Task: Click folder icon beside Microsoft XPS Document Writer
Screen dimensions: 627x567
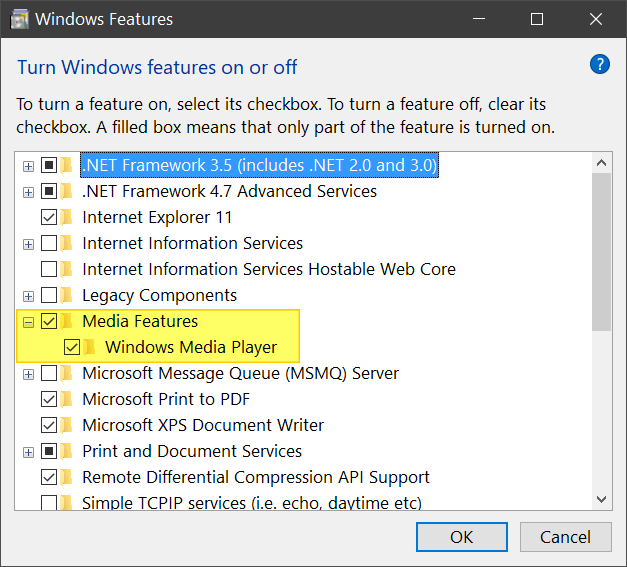Action: pyautogui.click(x=67, y=425)
